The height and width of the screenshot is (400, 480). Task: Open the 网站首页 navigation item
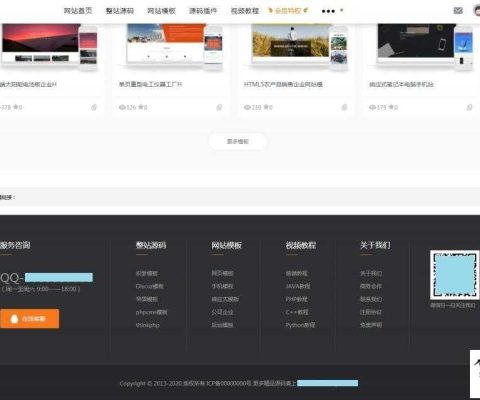point(78,11)
